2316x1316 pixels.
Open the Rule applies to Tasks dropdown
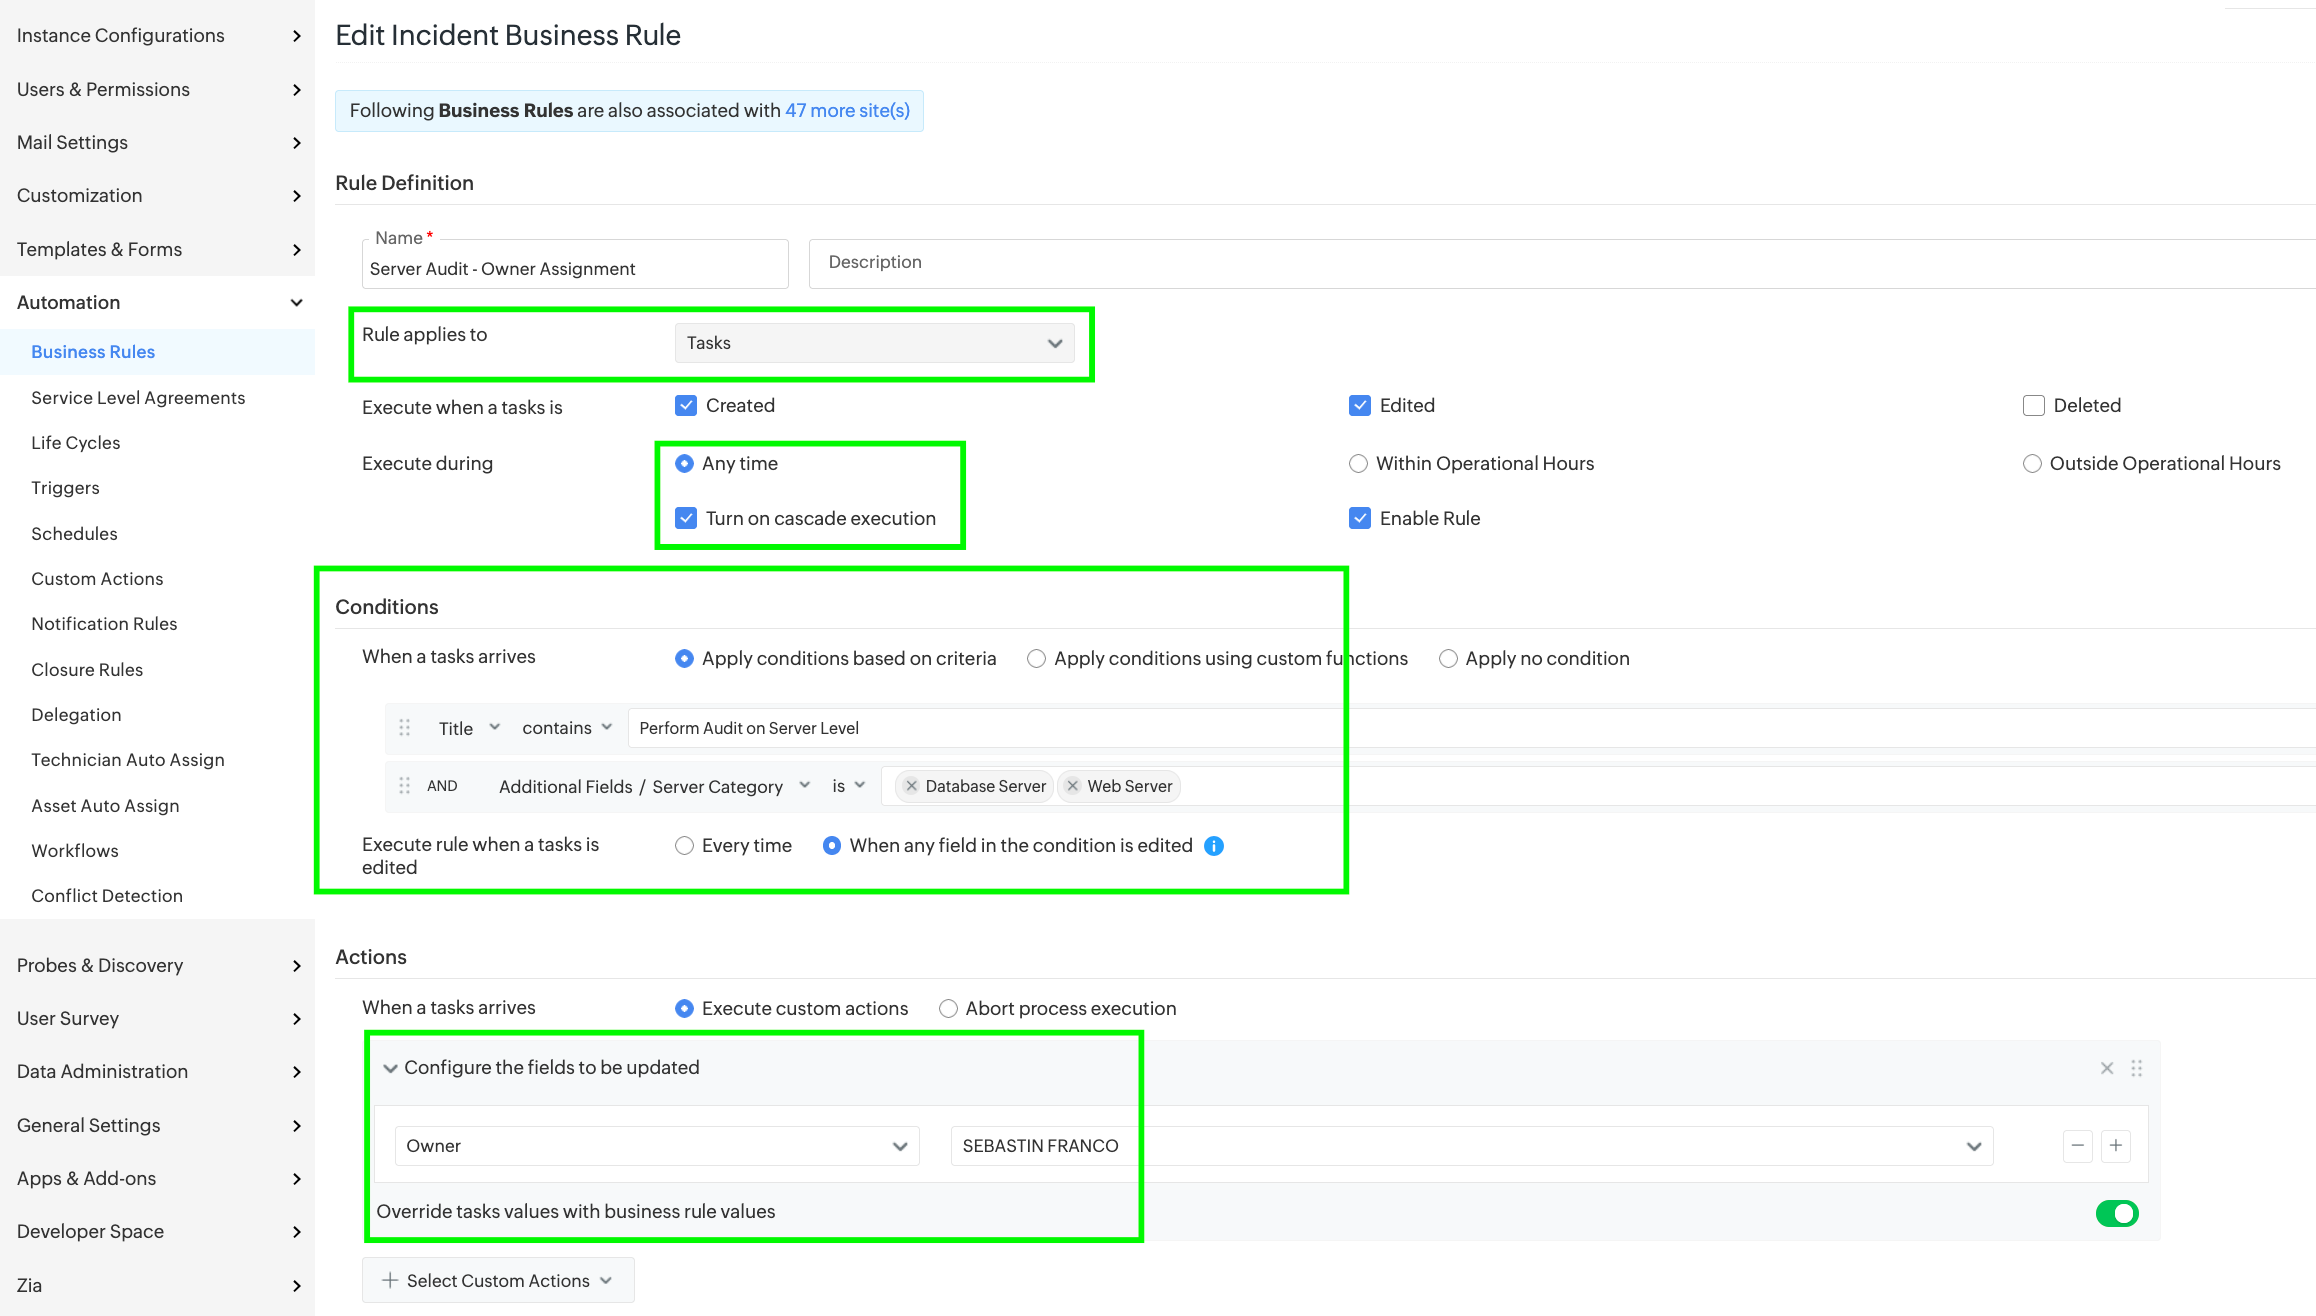click(x=874, y=343)
